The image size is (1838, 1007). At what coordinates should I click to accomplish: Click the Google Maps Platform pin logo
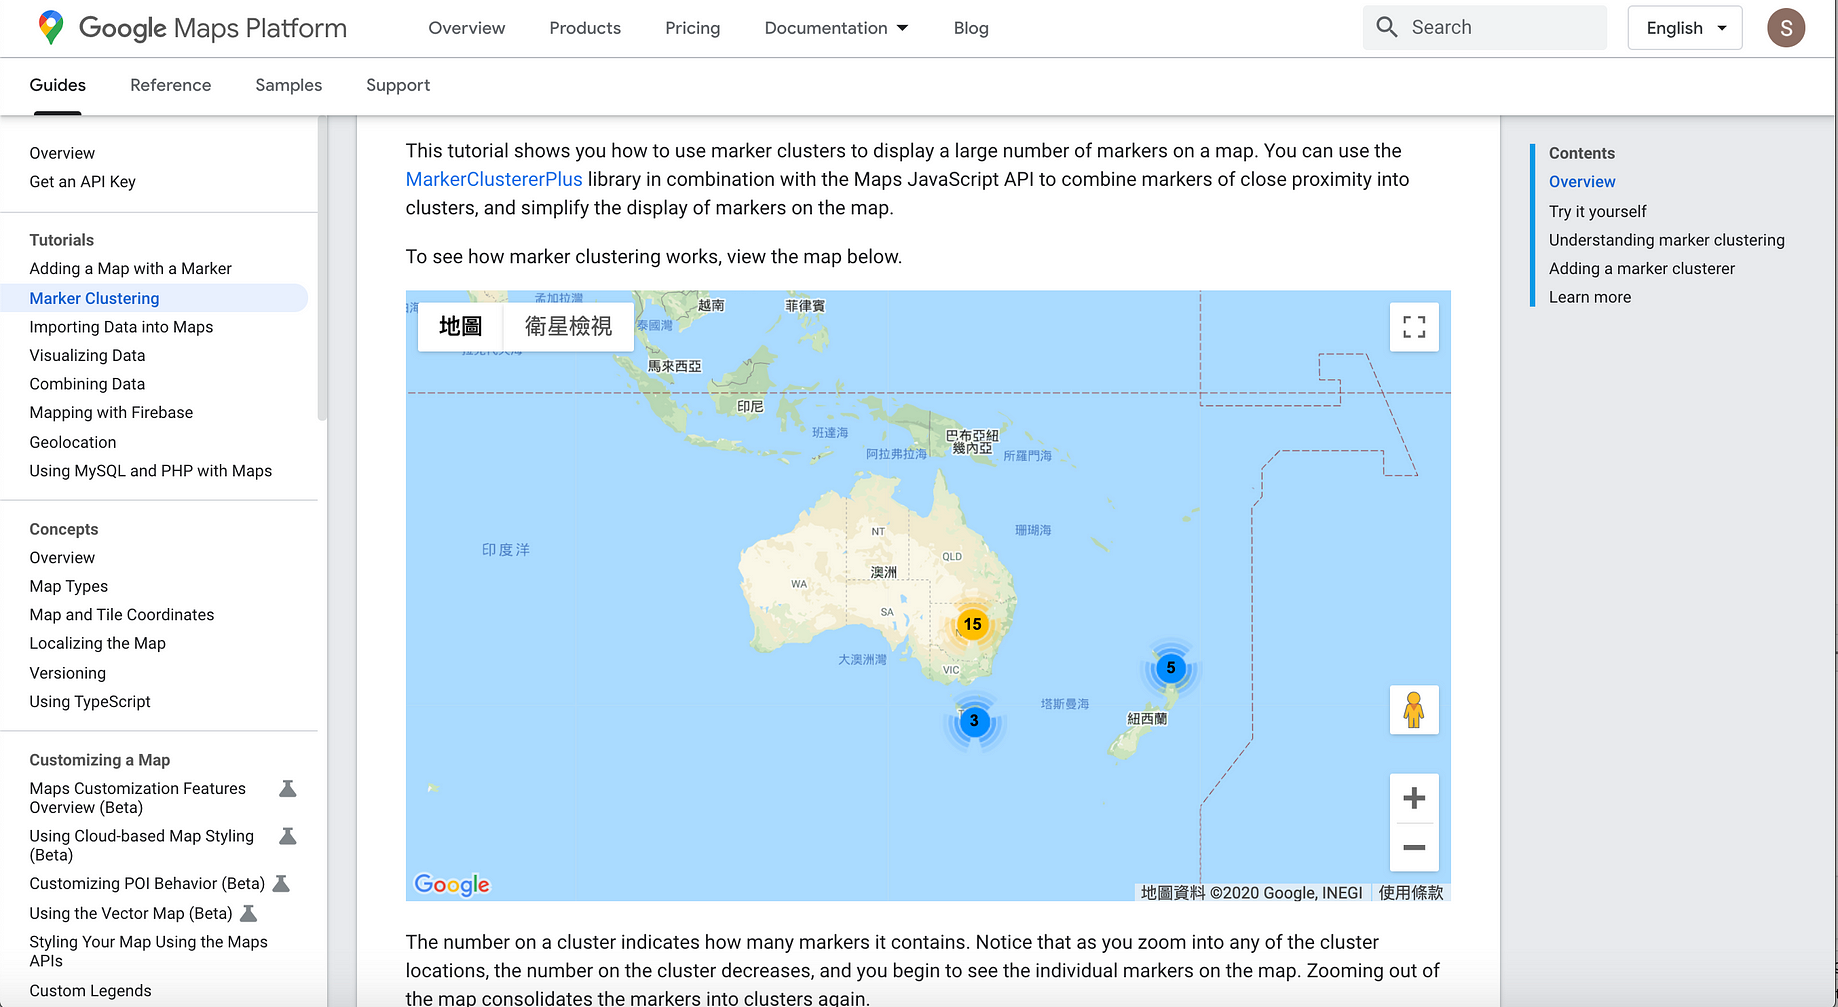click(x=50, y=28)
